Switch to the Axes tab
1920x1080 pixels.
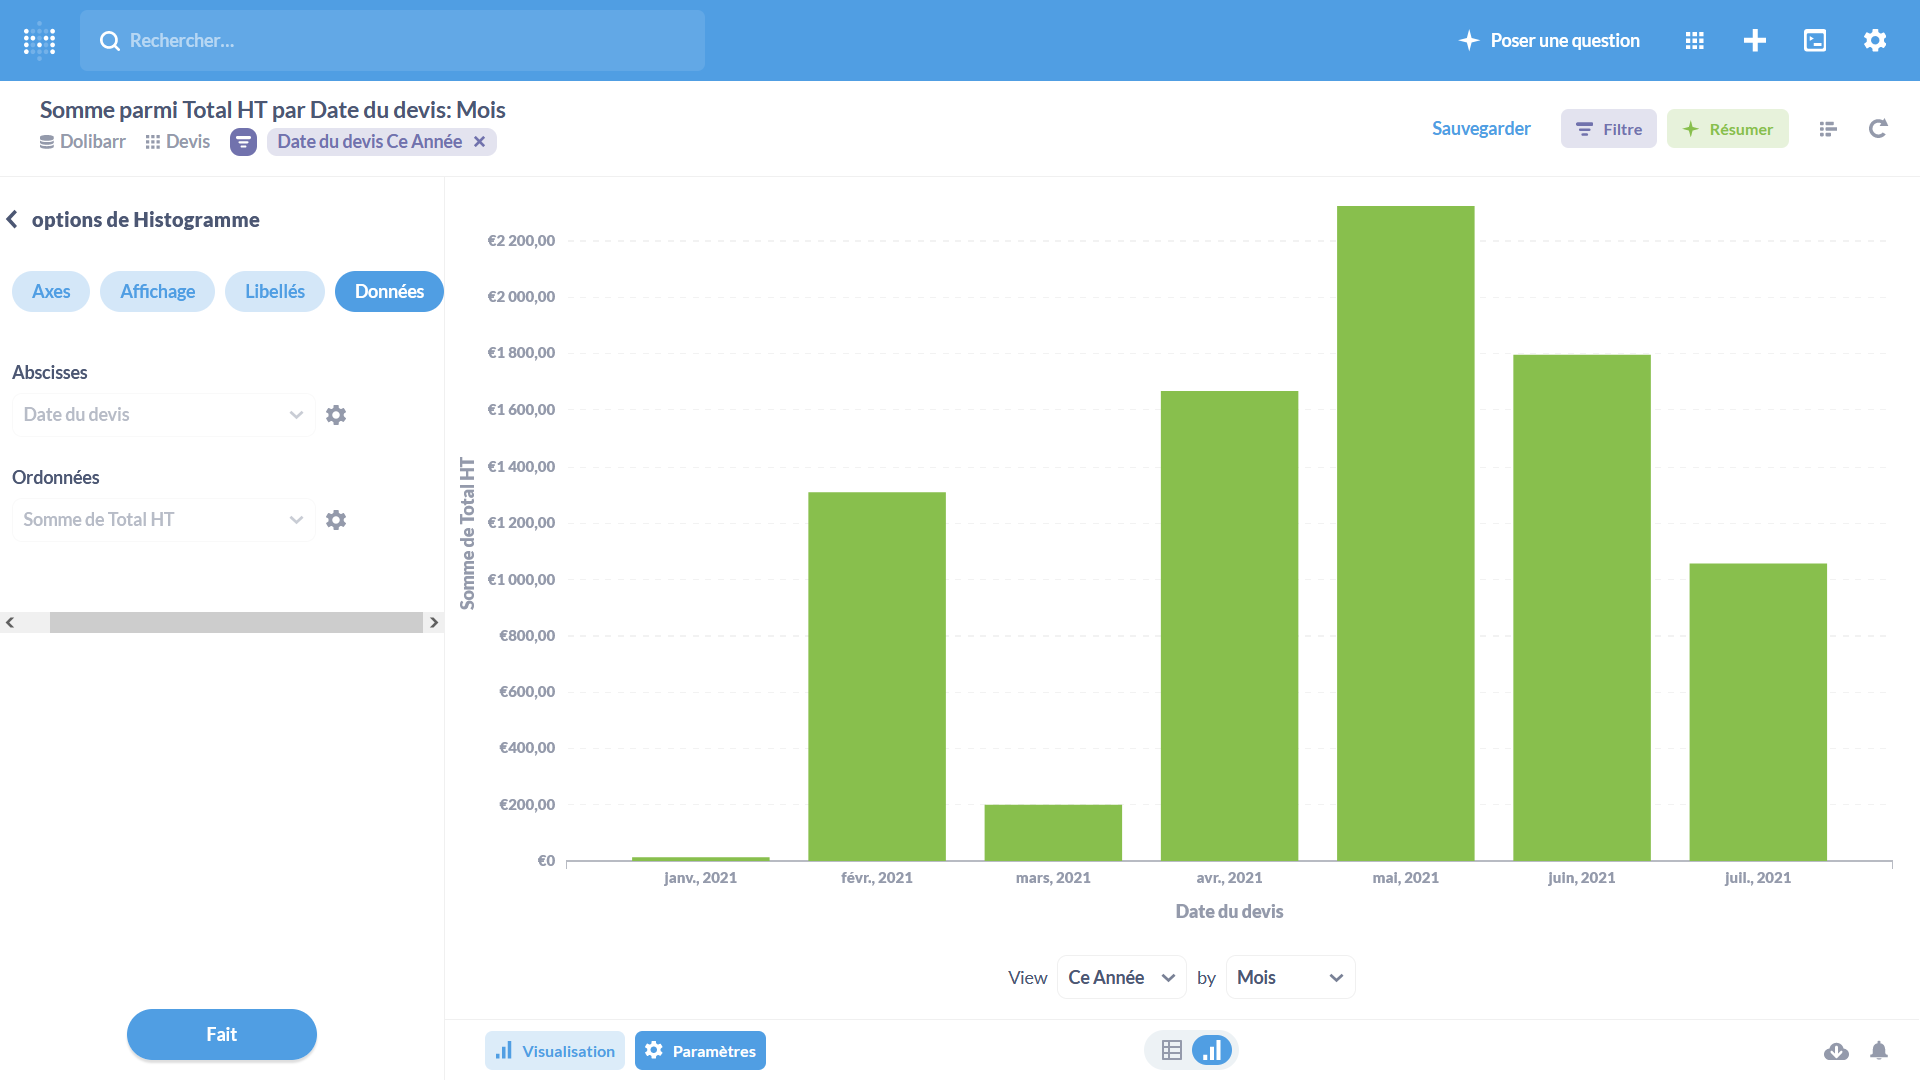[51, 292]
